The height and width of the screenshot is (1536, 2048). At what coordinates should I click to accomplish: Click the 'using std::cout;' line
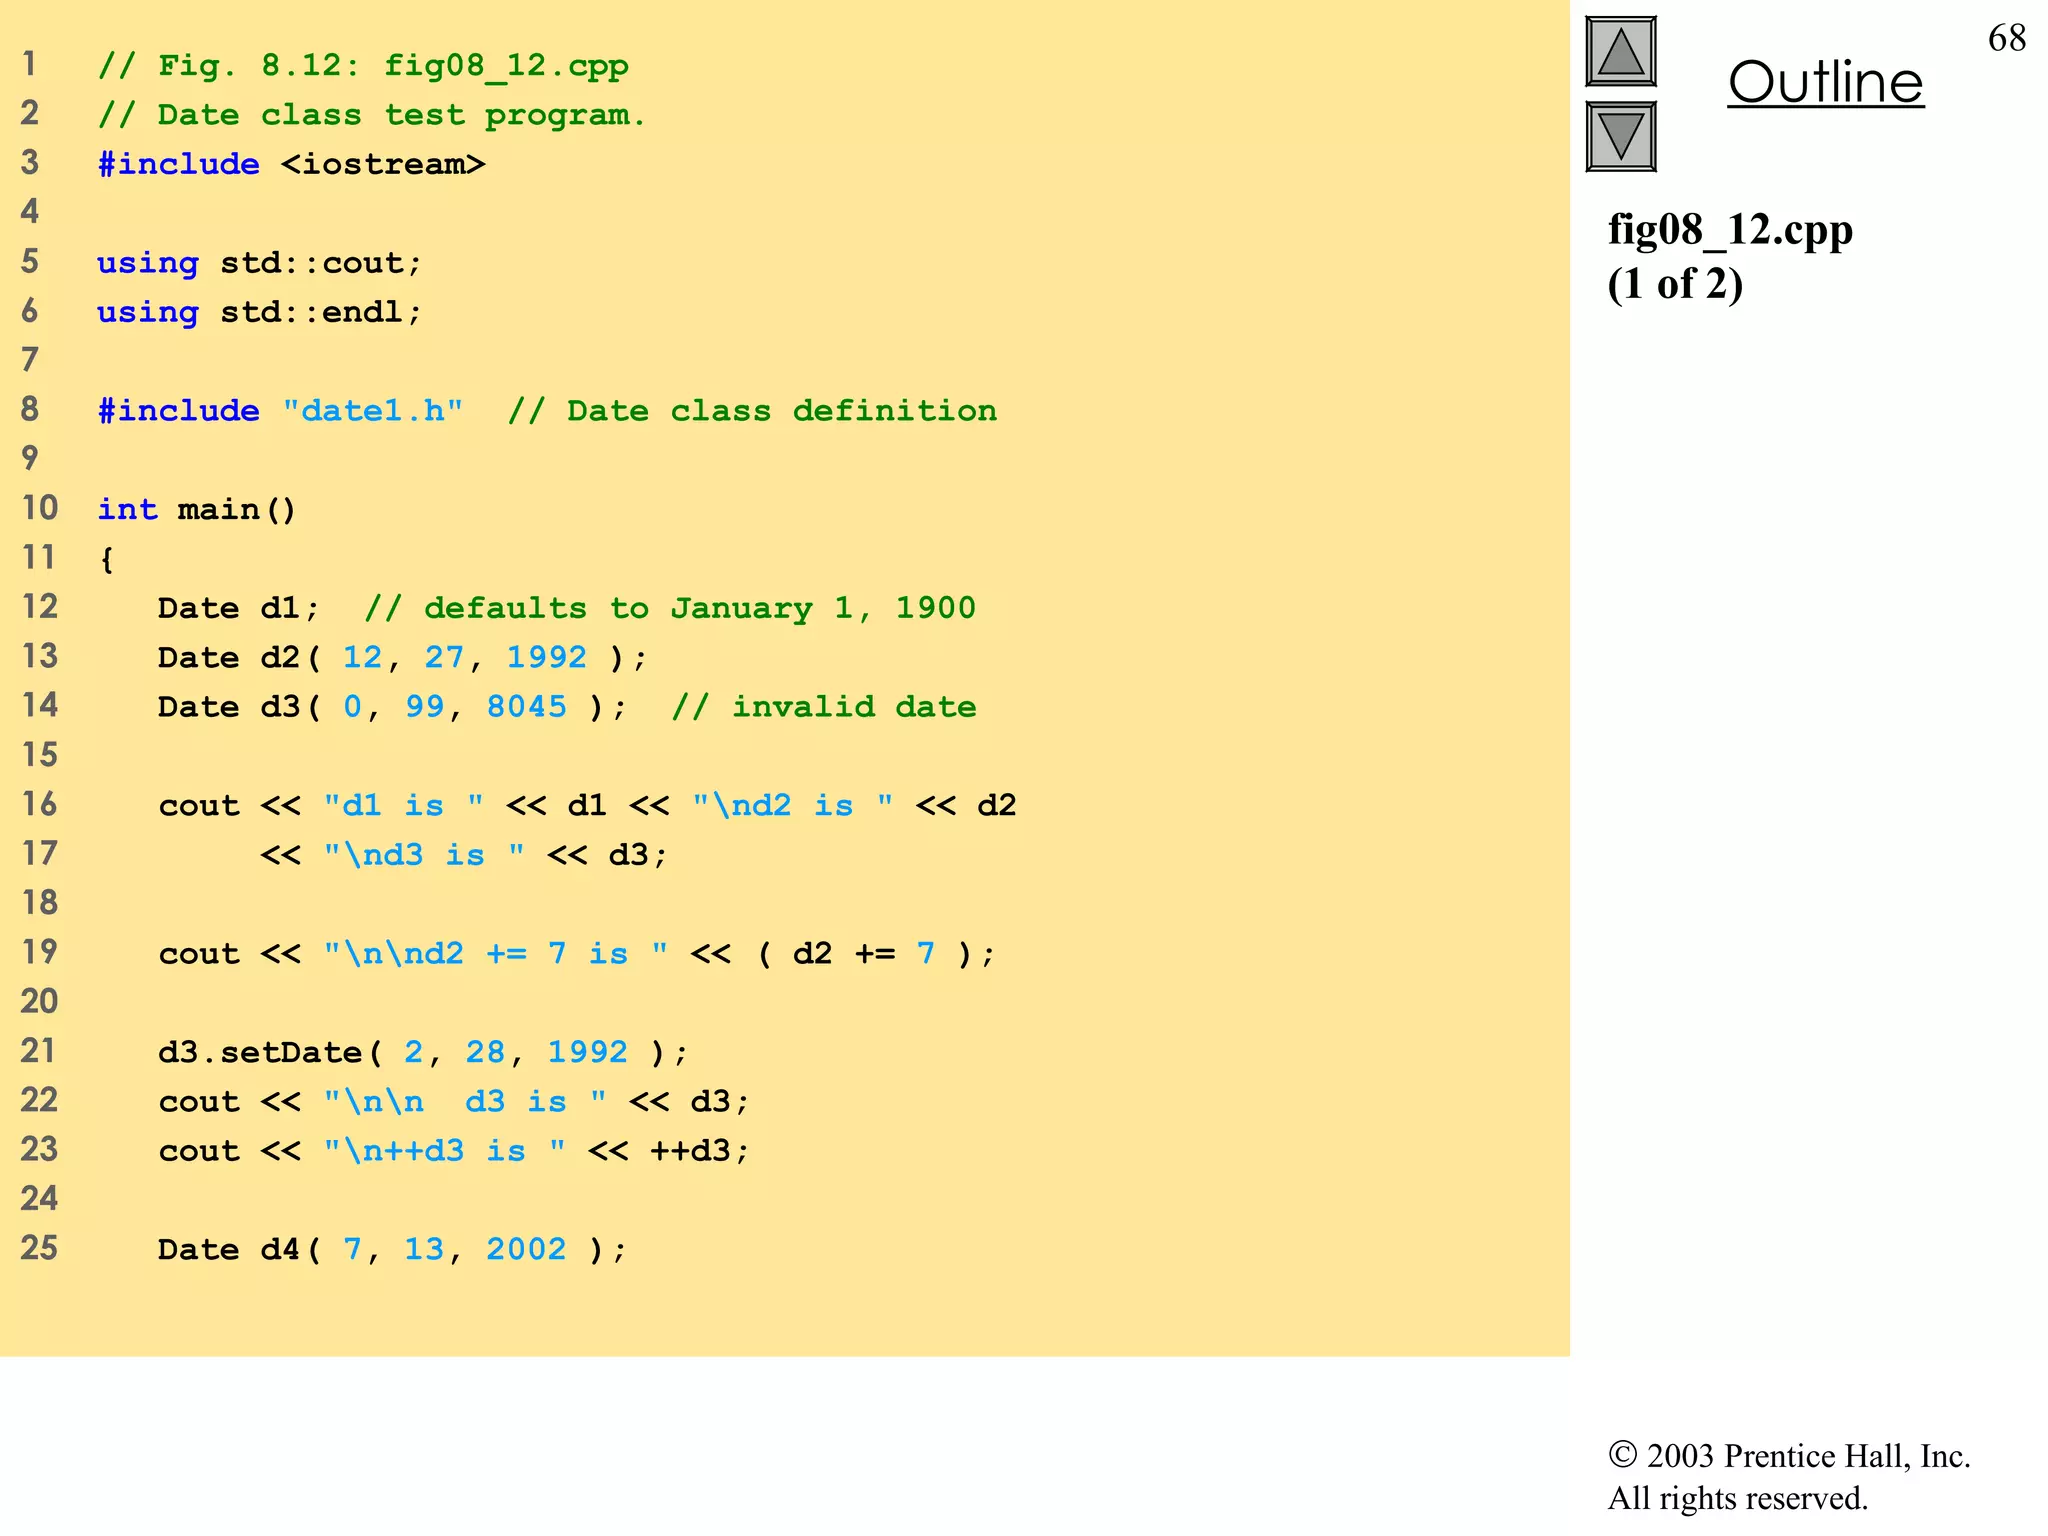[260, 263]
